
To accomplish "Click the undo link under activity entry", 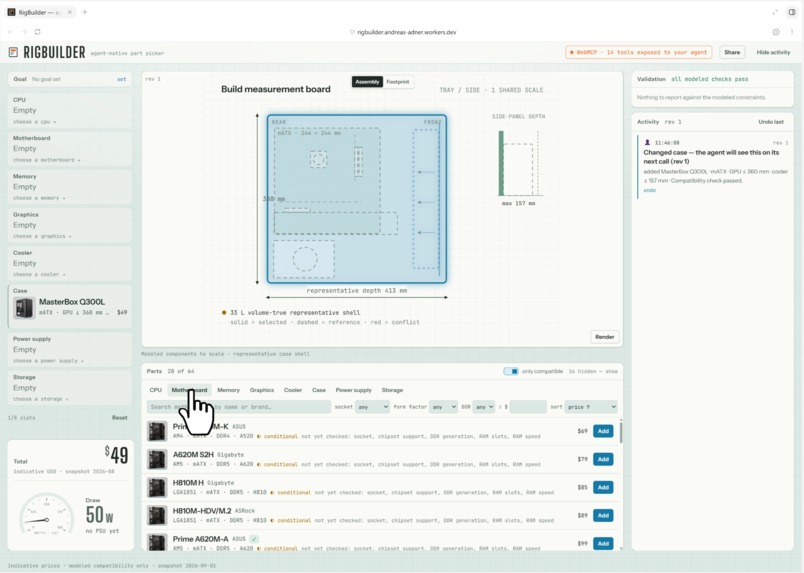I will (649, 190).
